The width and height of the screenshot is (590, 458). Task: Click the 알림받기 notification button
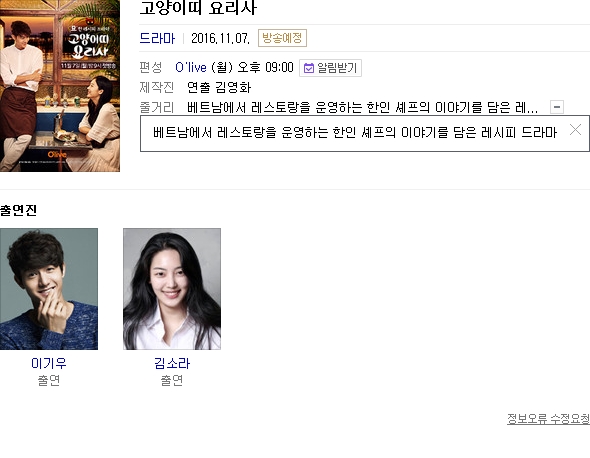330,68
